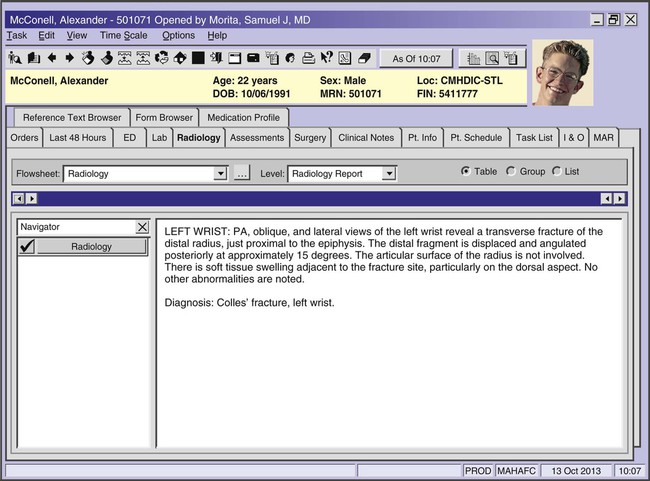The height and width of the screenshot is (481, 650).
Task: Click the forward arrow toolbar icon
Action: 70,58
